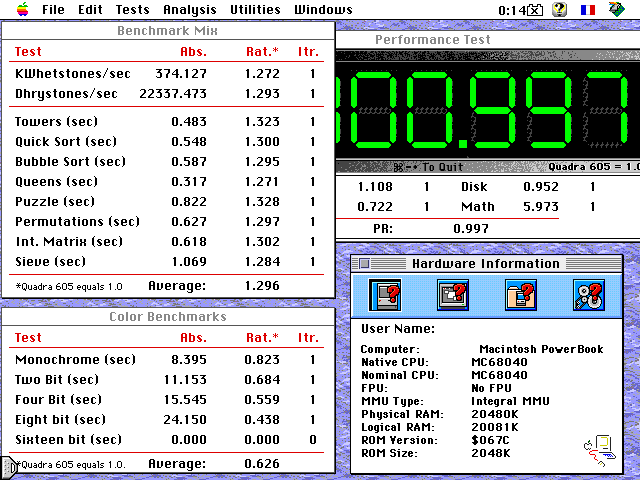Open the Analysis menu
This screenshot has width=640, height=480.
pyautogui.click(x=190, y=10)
